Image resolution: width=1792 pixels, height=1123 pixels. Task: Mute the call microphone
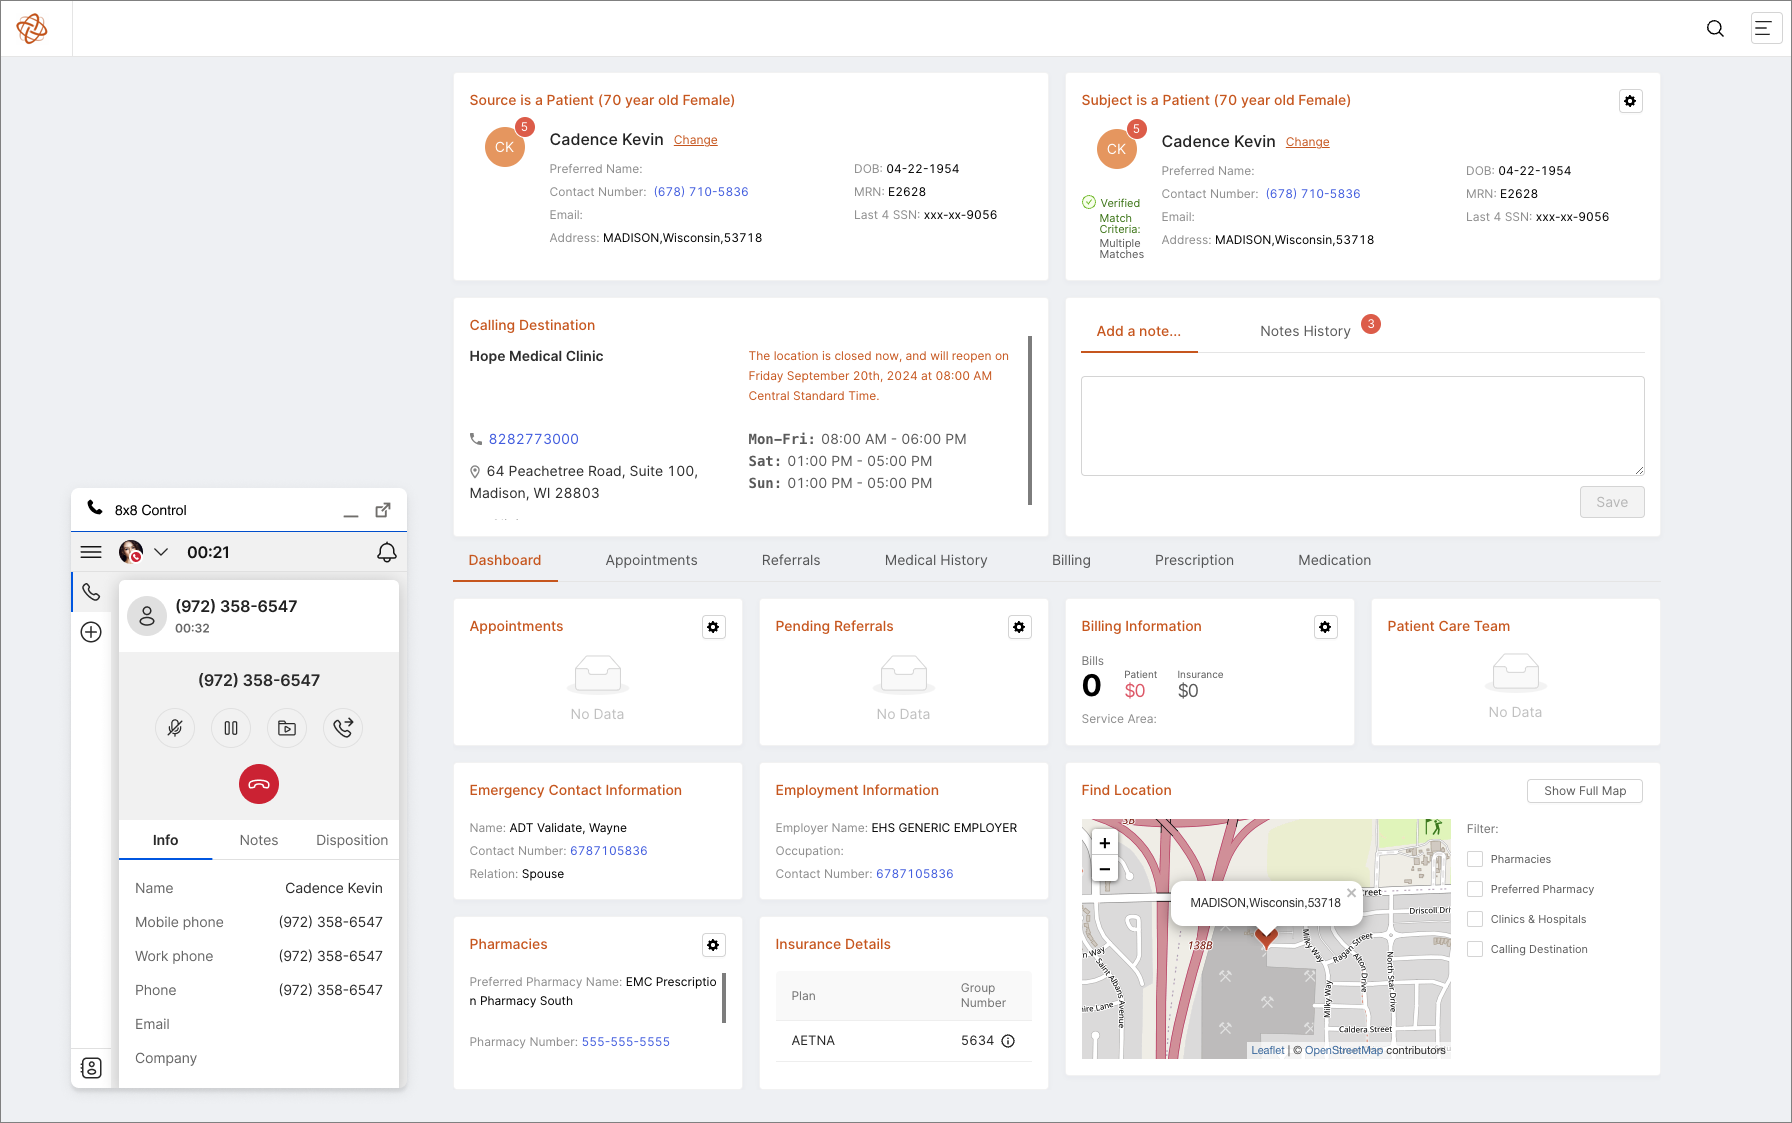pyautogui.click(x=175, y=728)
